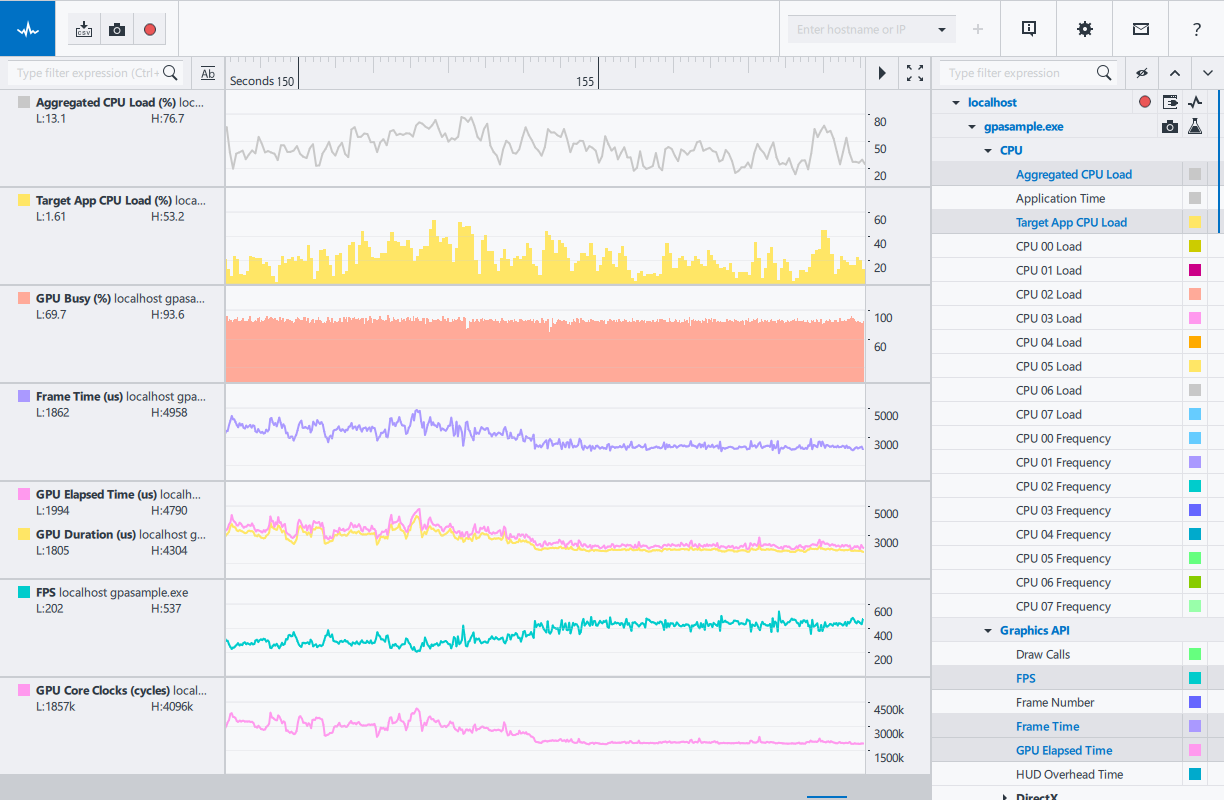Toggle the crossed-eye hide filter button

pos(1142,73)
